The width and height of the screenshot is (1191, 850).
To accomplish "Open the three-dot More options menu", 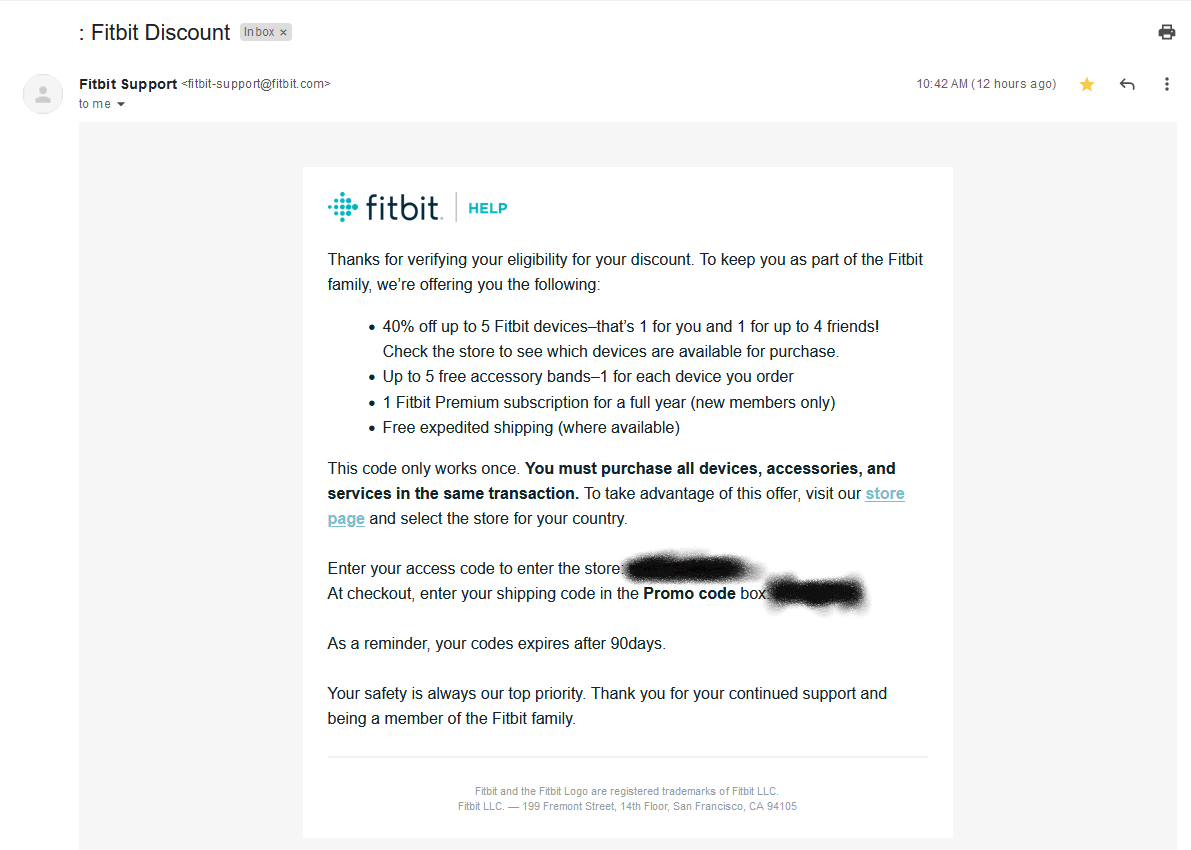I will tap(1166, 84).
